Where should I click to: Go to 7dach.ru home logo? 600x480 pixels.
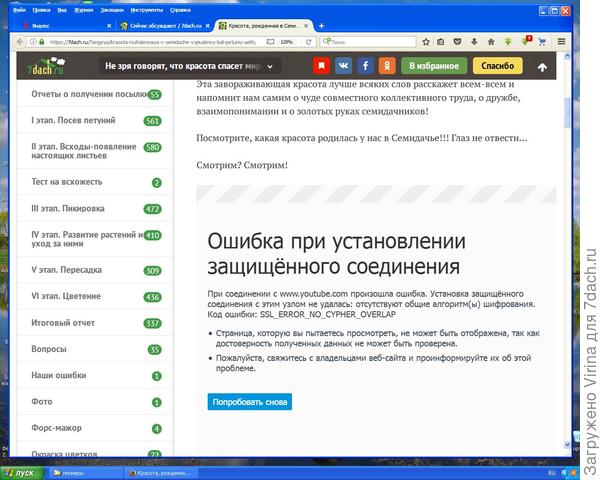pyautogui.click(x=46, y=66)
